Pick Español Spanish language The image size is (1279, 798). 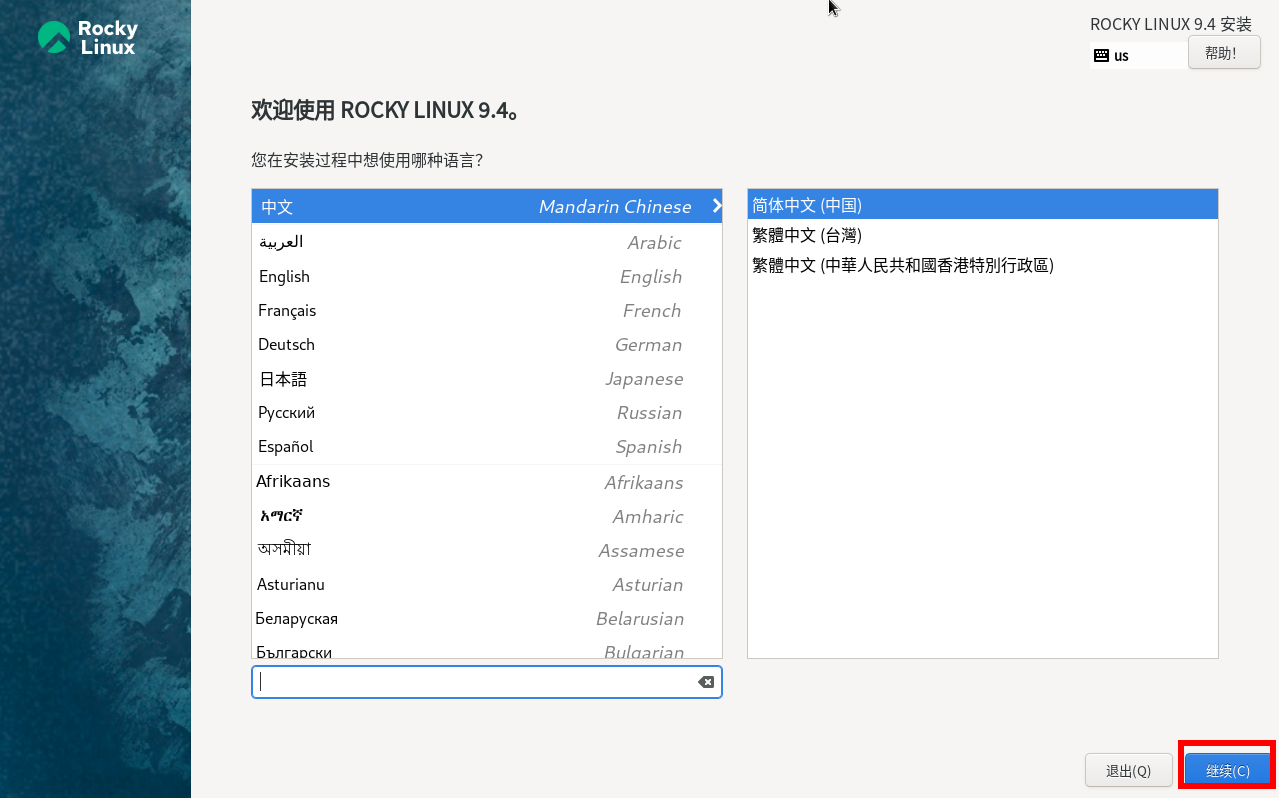click(487, 446)
